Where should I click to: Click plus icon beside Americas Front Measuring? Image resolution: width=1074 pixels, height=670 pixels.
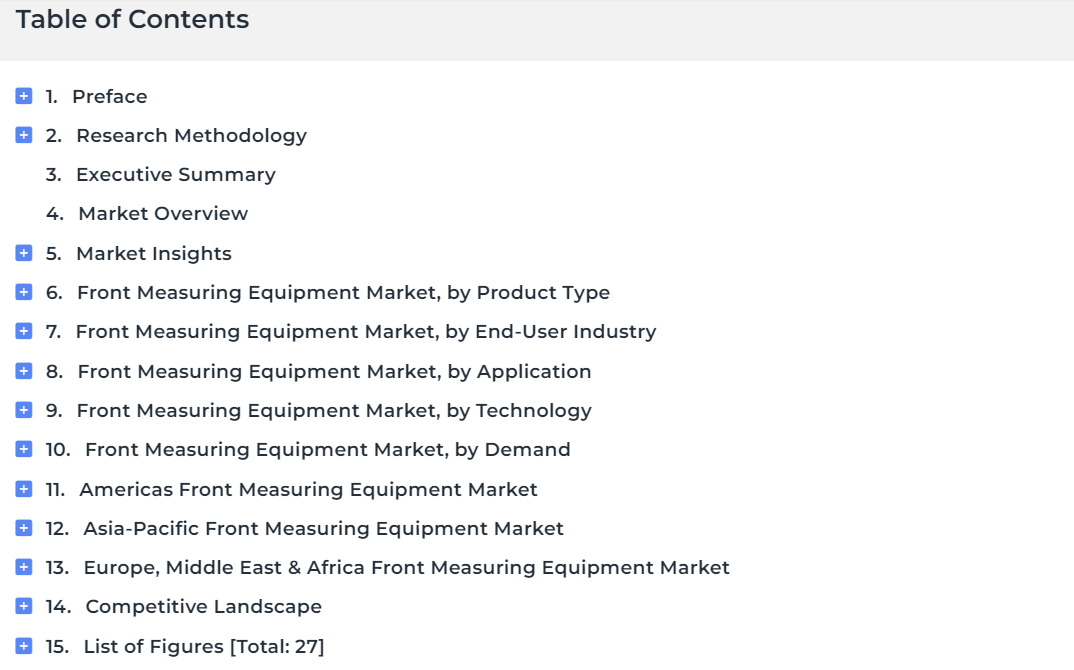[23, 488]
